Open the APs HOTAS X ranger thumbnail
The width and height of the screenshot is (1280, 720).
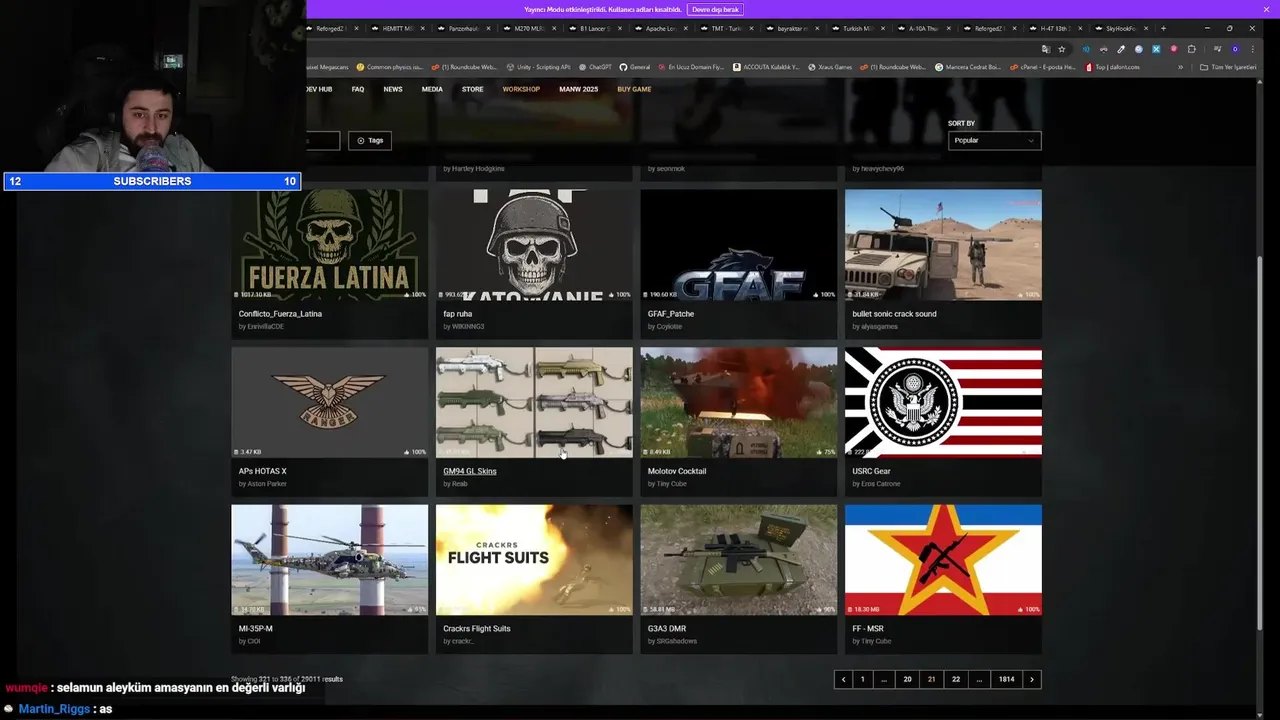point(329,402)
